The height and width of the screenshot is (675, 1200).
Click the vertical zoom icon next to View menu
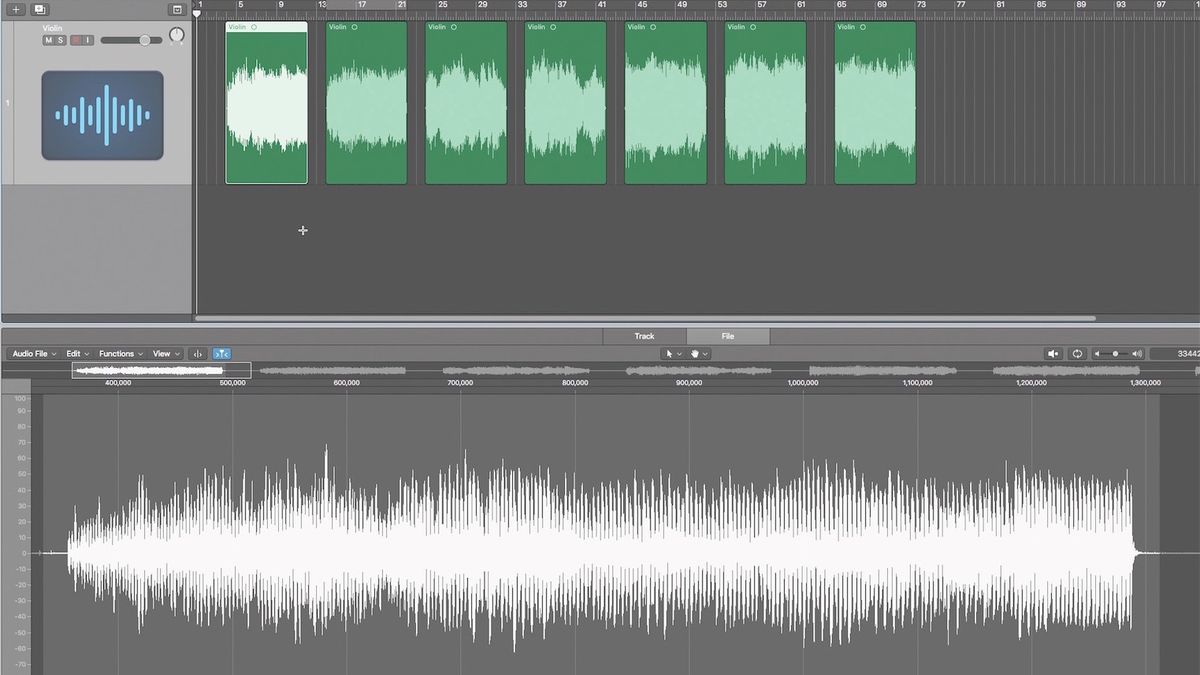pyautogui.click(x=198, y=353)
